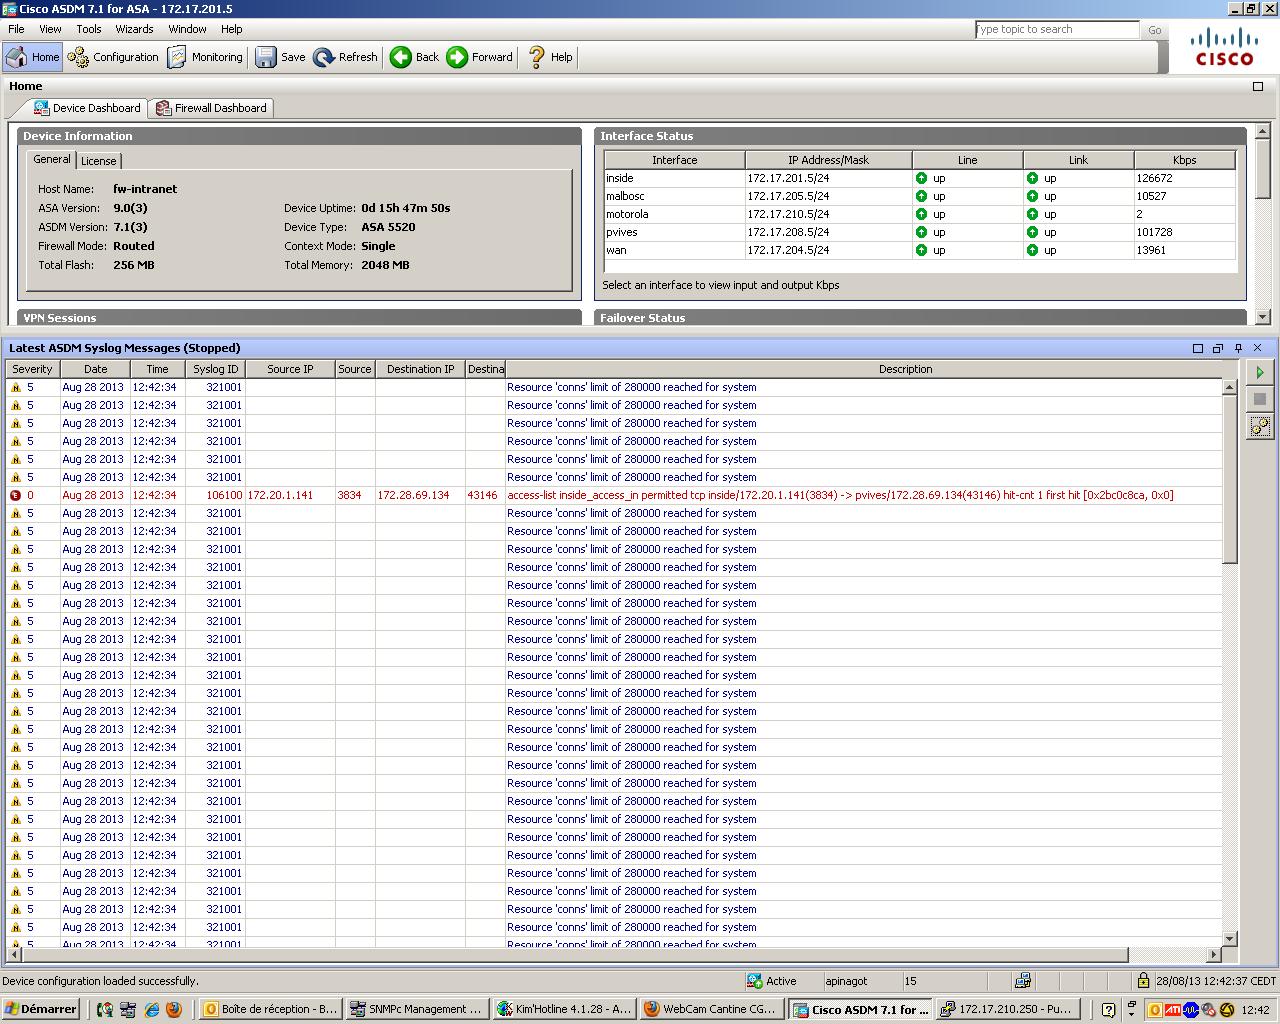The height and width of the screenshot is (1024, 1280).
Task: Click the Go search button
Action: [x=1155, y=30]
